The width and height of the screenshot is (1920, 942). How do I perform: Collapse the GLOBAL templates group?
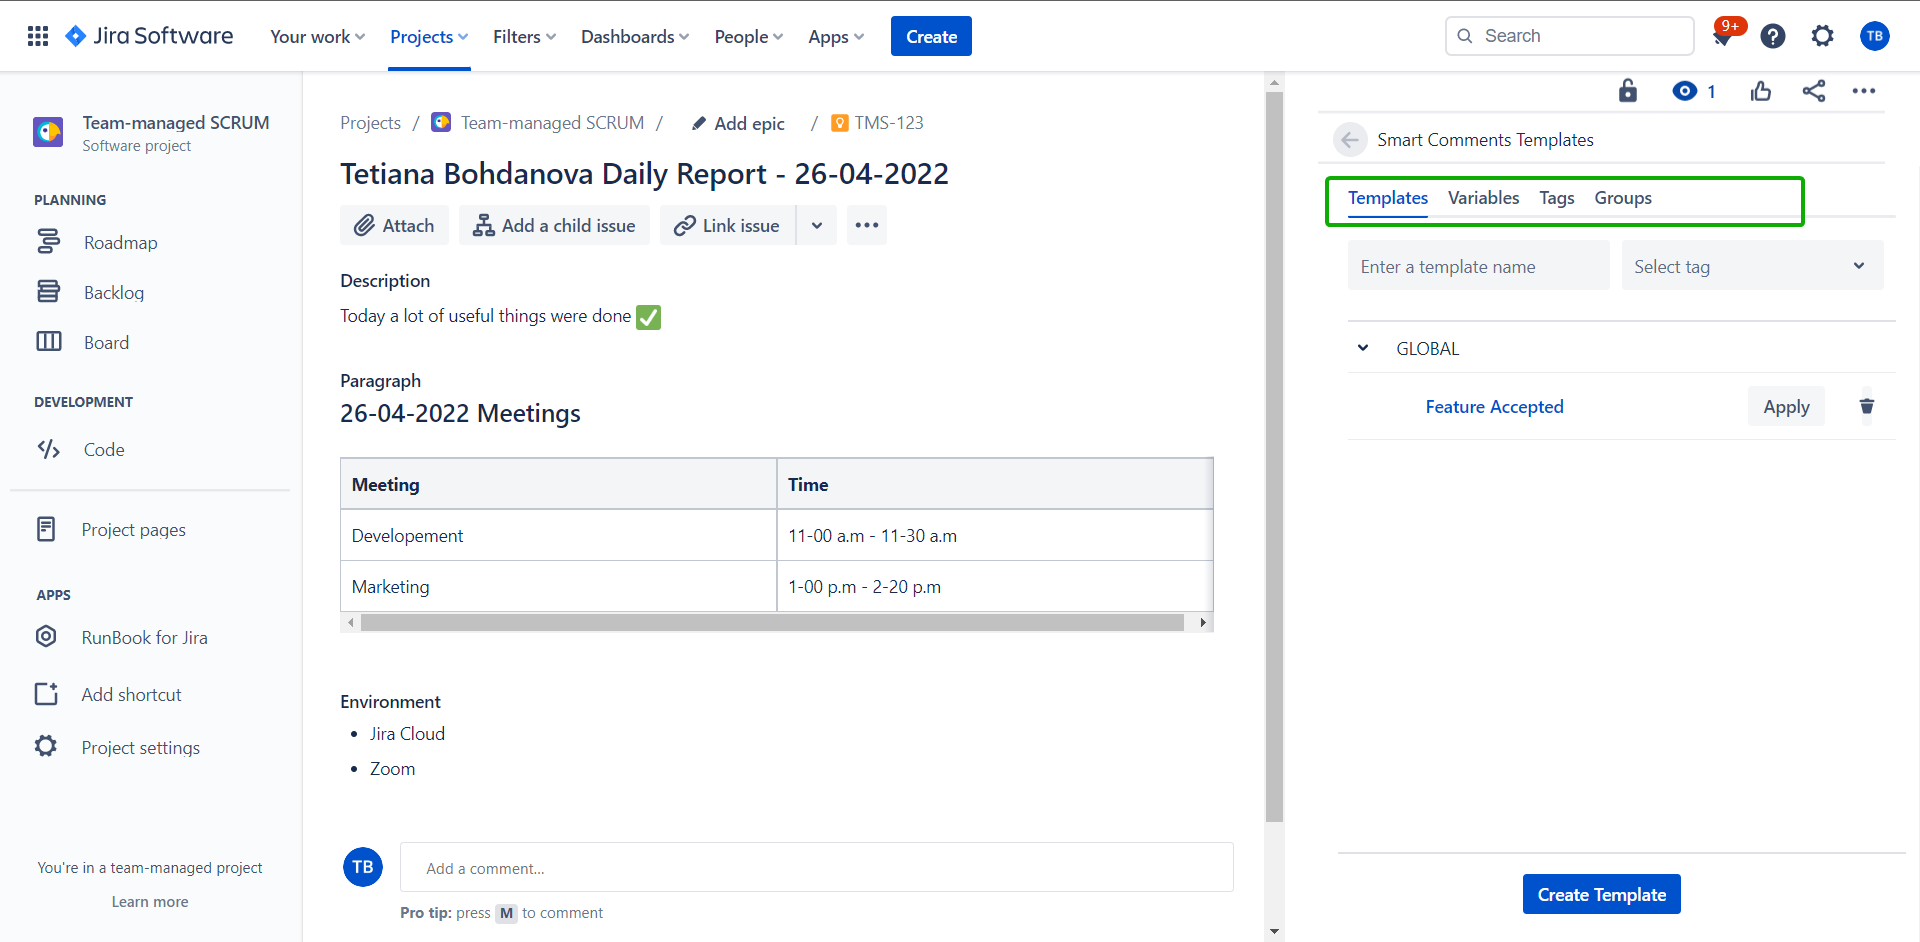tap(1363, 348)
